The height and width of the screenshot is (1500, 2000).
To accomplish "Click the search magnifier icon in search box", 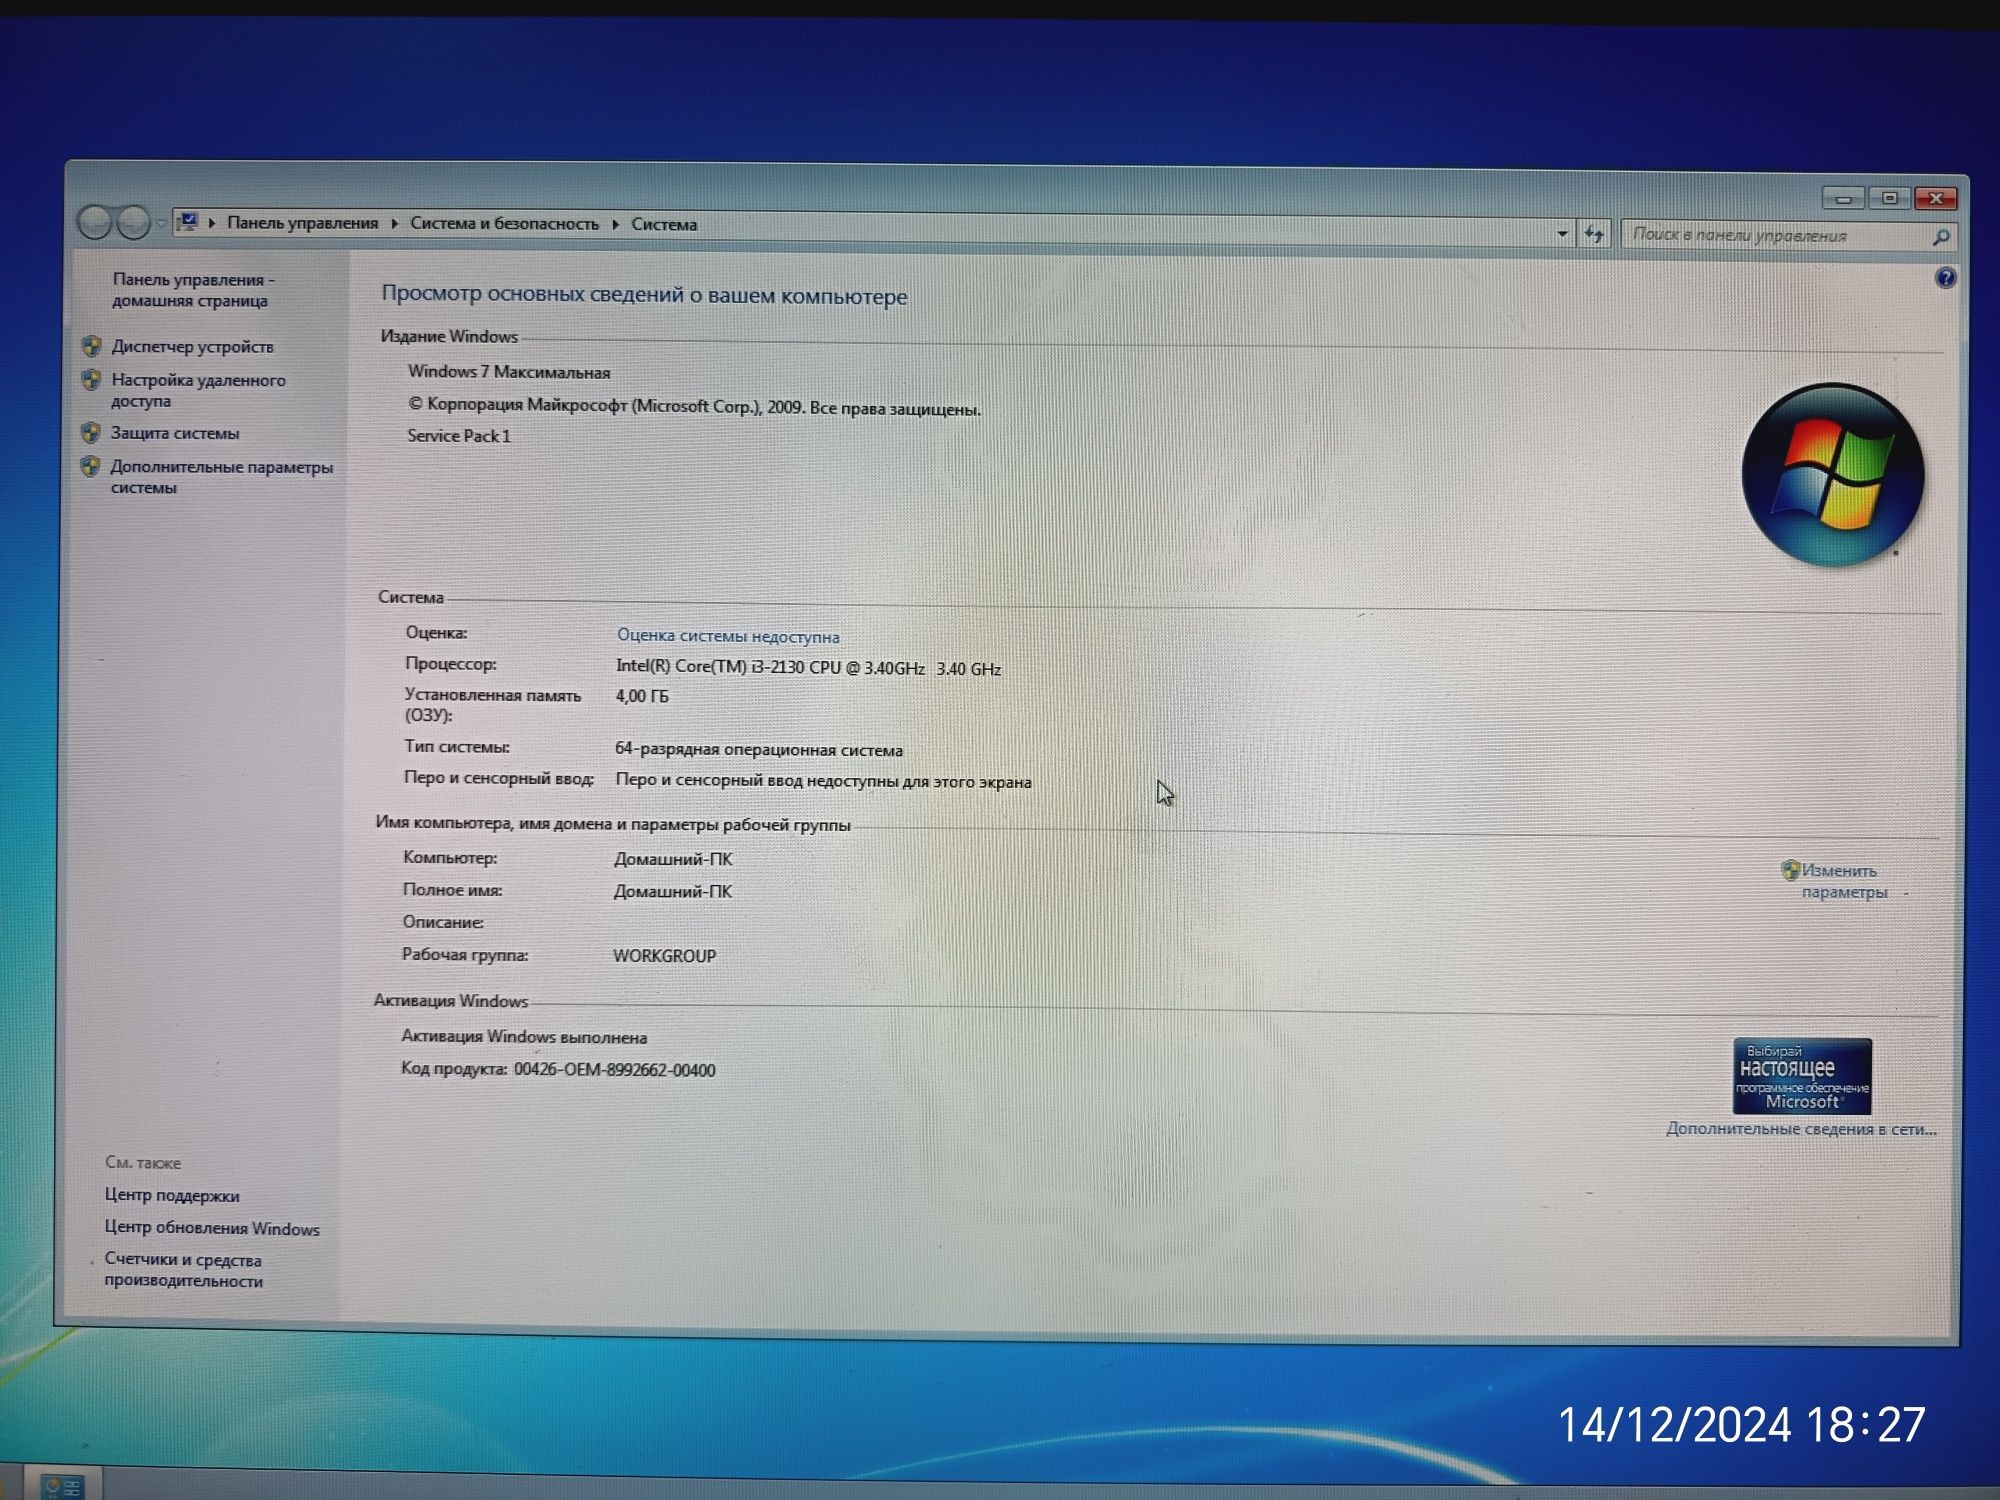I will [x=1940, y=237].
